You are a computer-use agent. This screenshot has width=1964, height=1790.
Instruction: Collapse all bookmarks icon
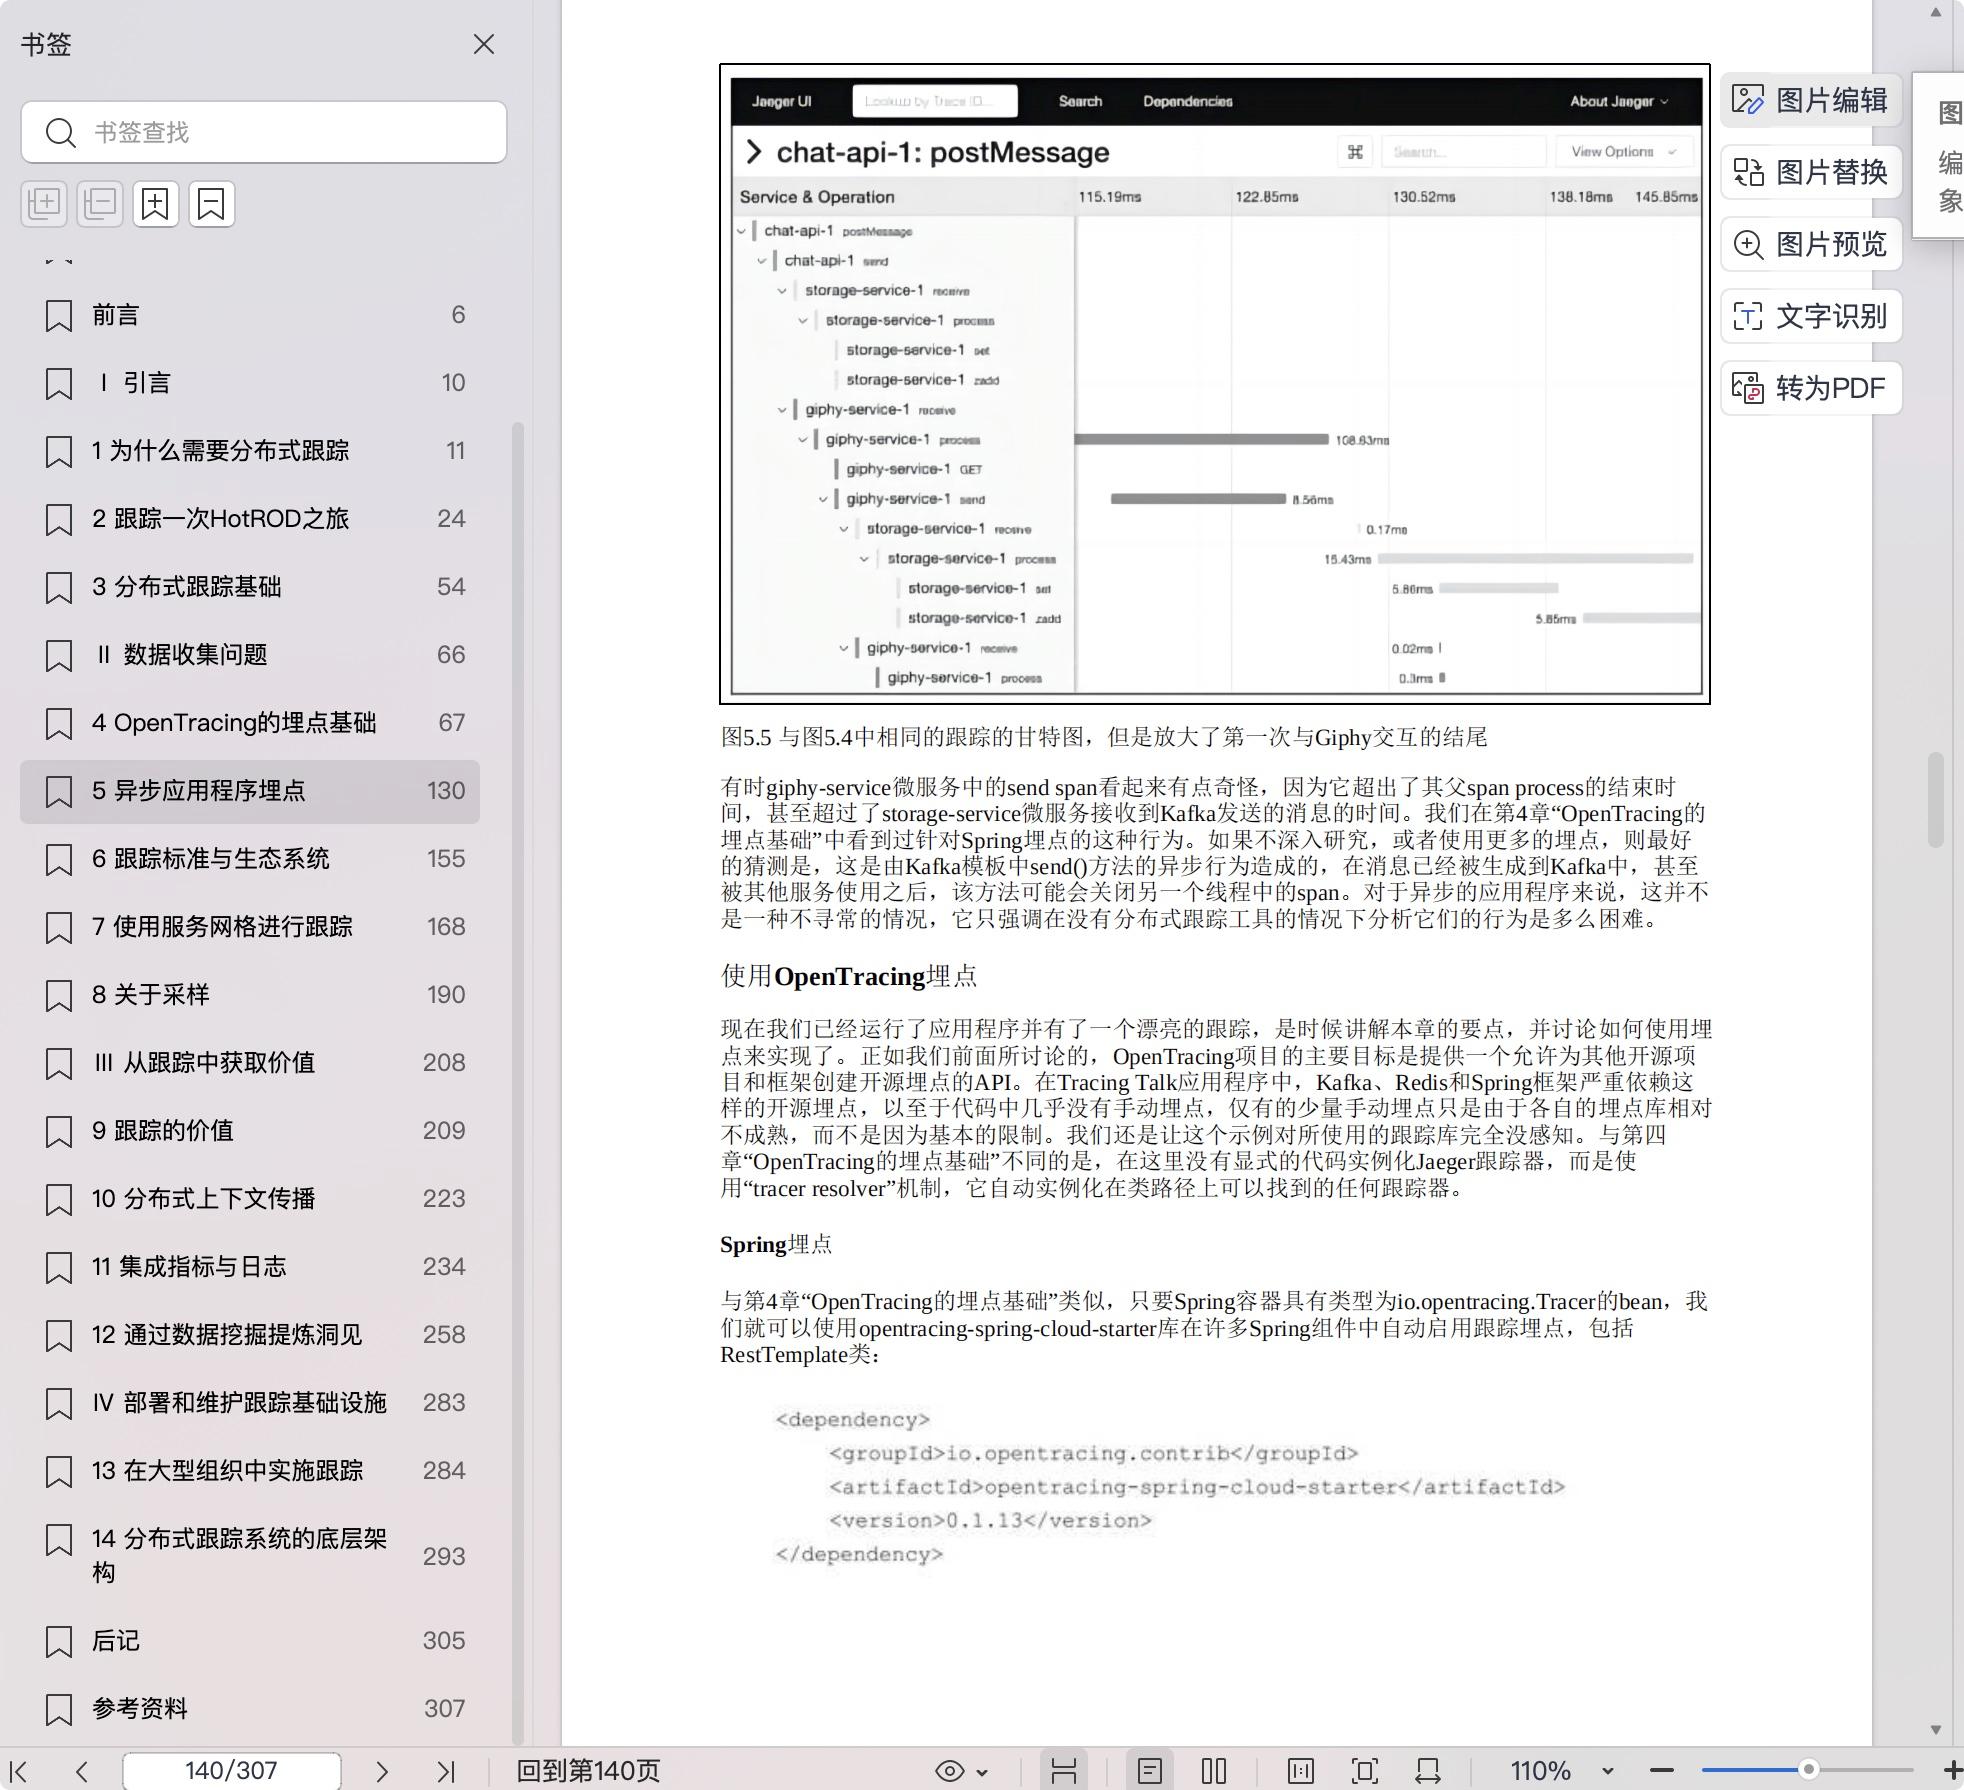pyautogui.click(x=100, y=204)
